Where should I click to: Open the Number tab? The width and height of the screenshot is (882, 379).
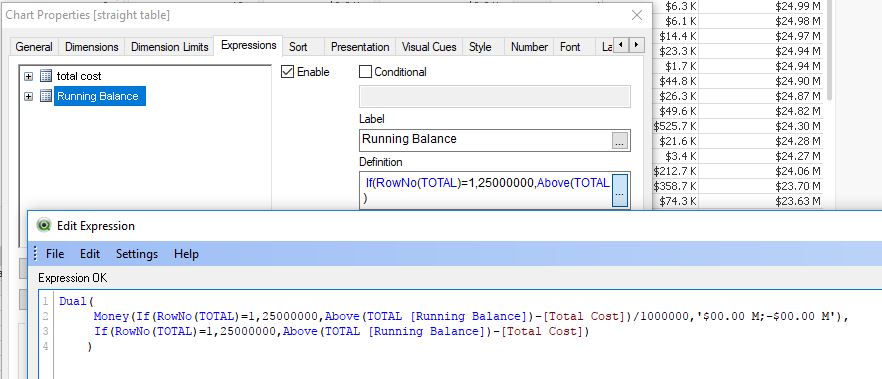(x=529, y=47)
